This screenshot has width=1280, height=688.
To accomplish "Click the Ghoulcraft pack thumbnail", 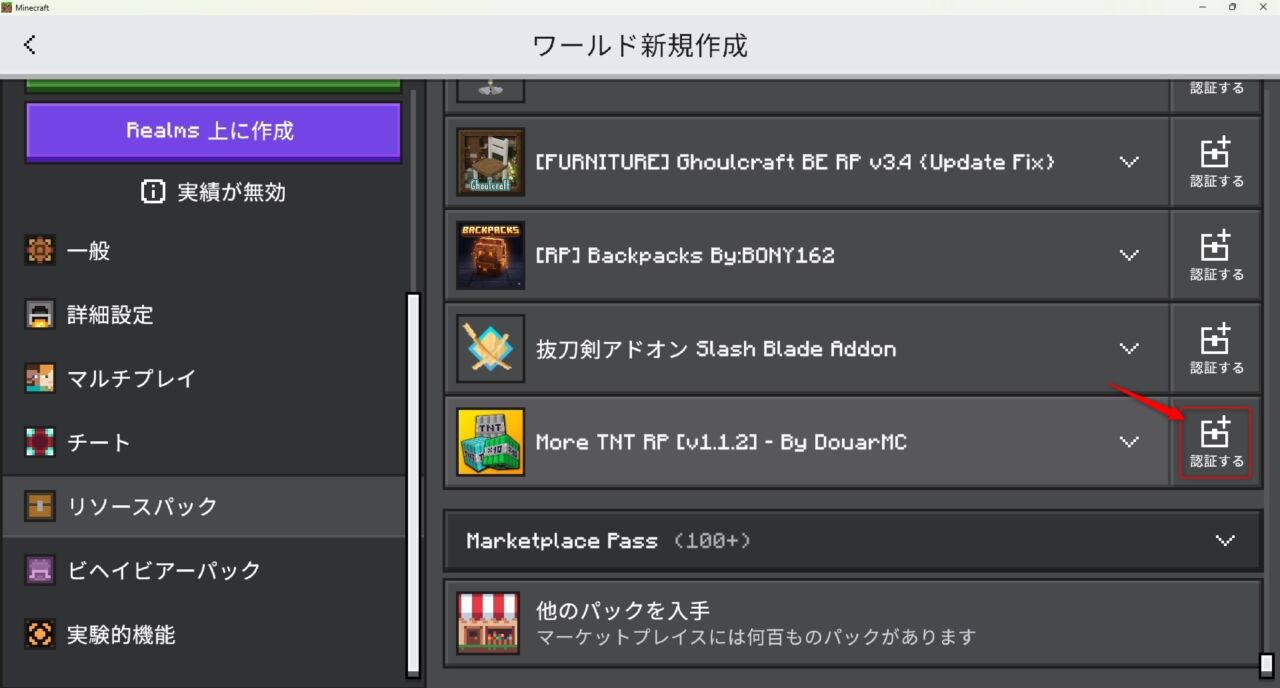I will (490, 162).
